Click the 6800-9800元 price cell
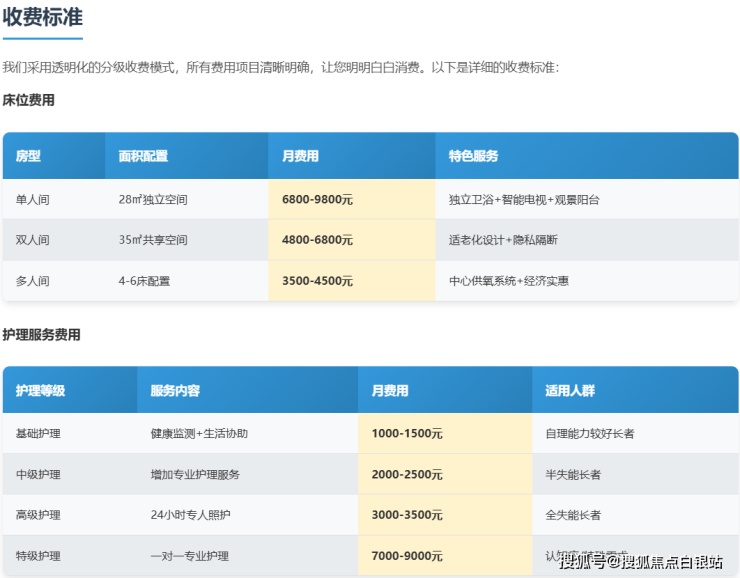The height and width of the screenshot is (578, 740). tap(317, 200)
